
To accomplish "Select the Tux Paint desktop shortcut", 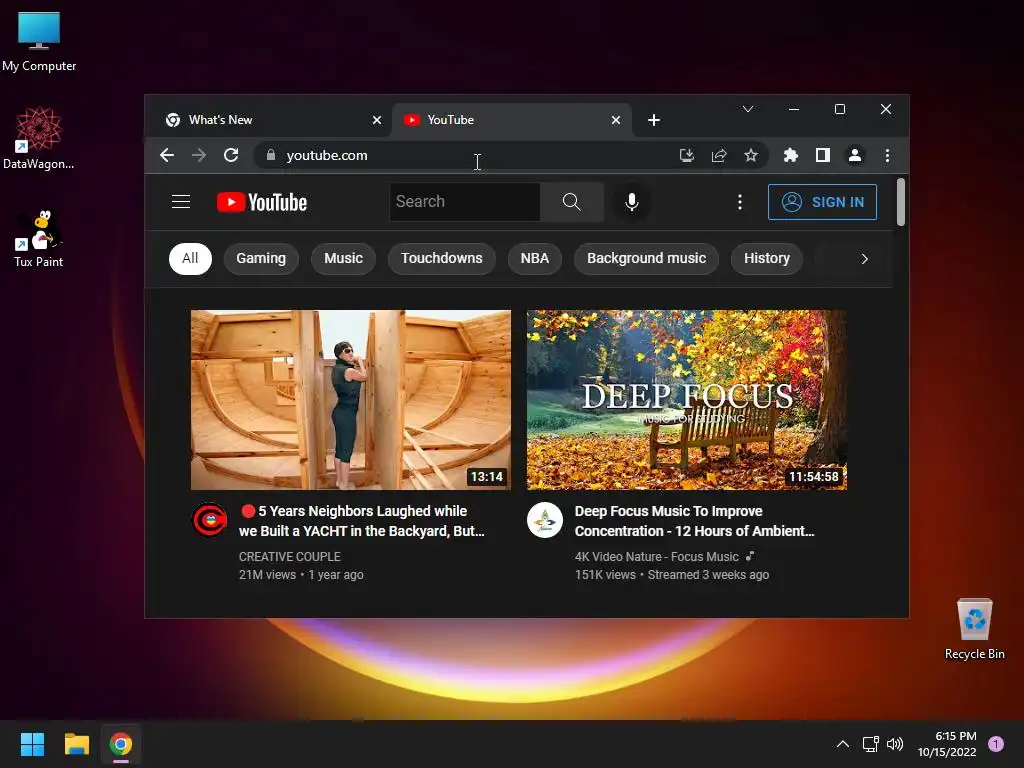I will pos(39,239).
